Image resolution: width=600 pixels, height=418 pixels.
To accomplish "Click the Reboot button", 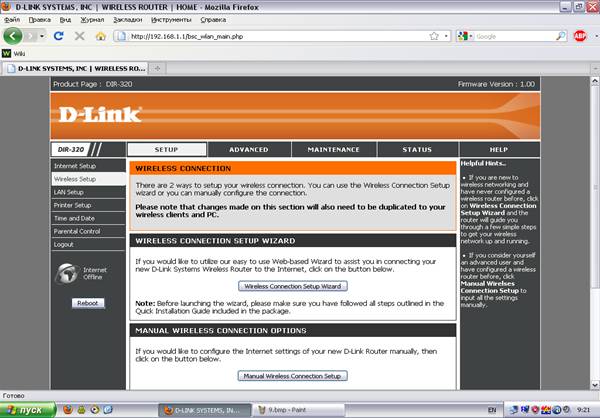I will click(x=88, y=303).
